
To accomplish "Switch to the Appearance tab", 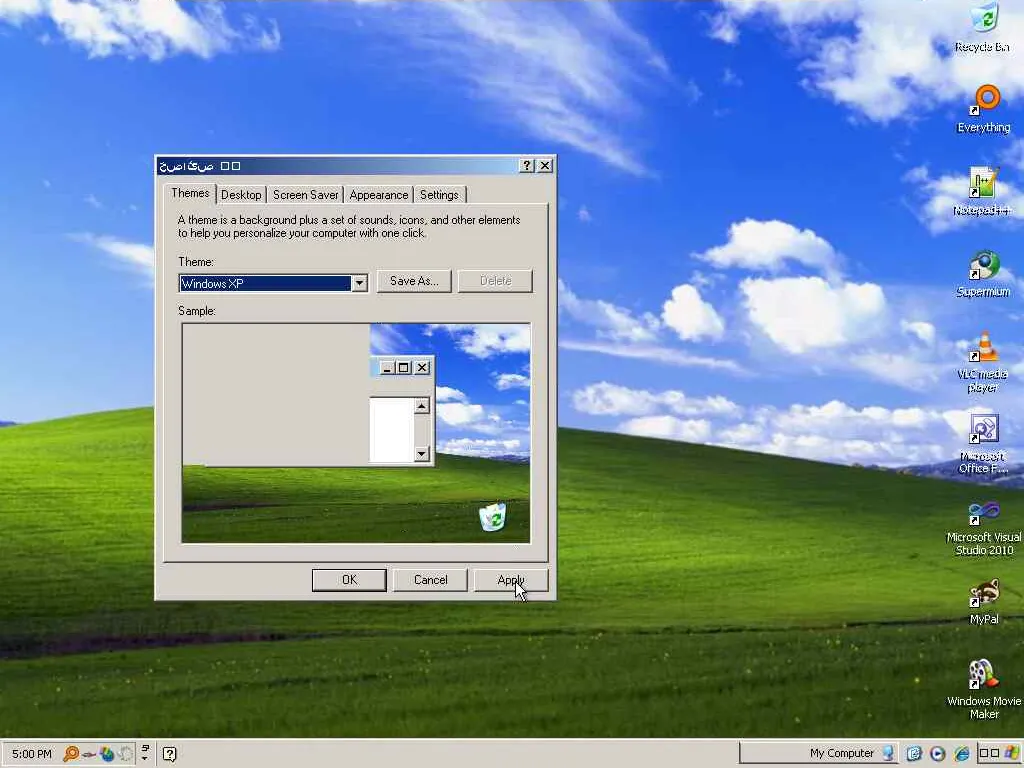I will [379, 195].
